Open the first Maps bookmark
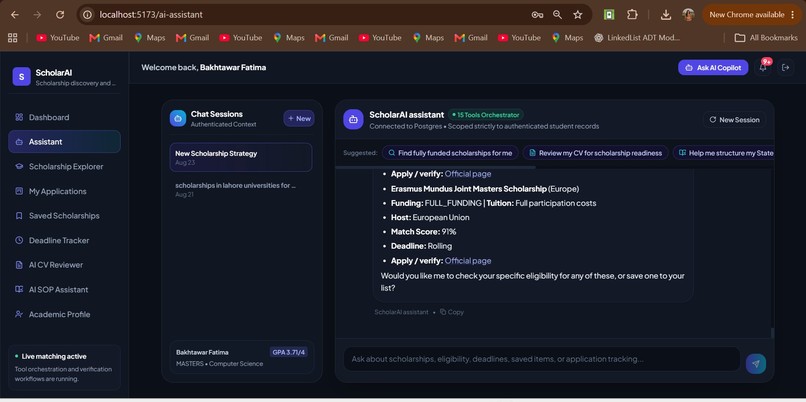 click(x=150, y=38)
